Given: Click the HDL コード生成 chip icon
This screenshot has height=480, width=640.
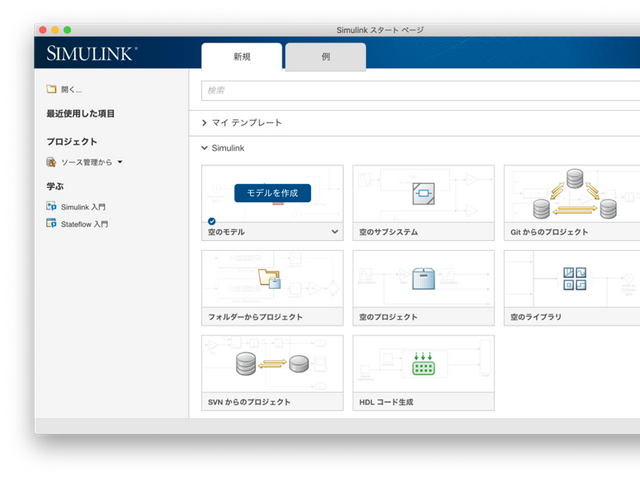Looking at the screenshot, I should pyautogui.click(x=423, y=364).
